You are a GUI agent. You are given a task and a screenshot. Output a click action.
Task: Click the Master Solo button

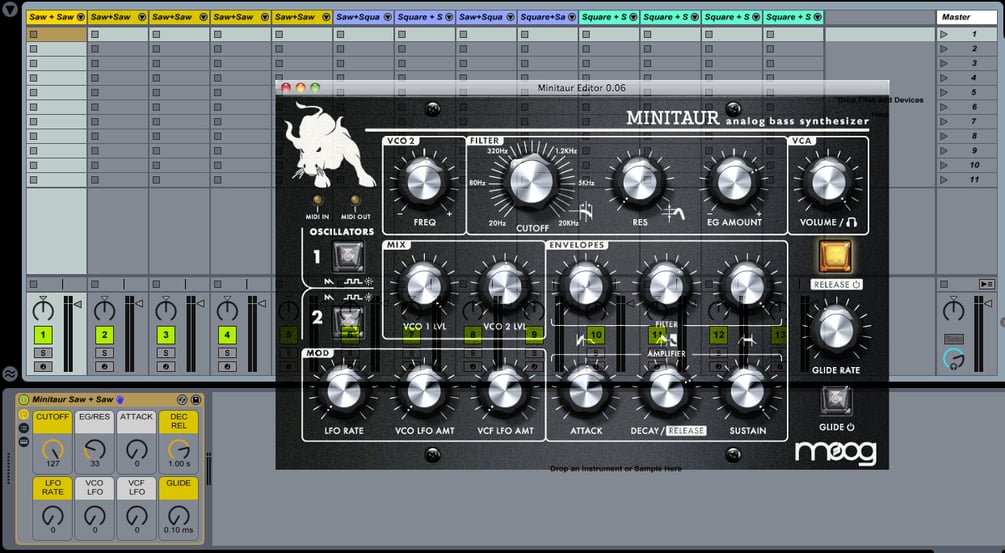pos(954,338)
